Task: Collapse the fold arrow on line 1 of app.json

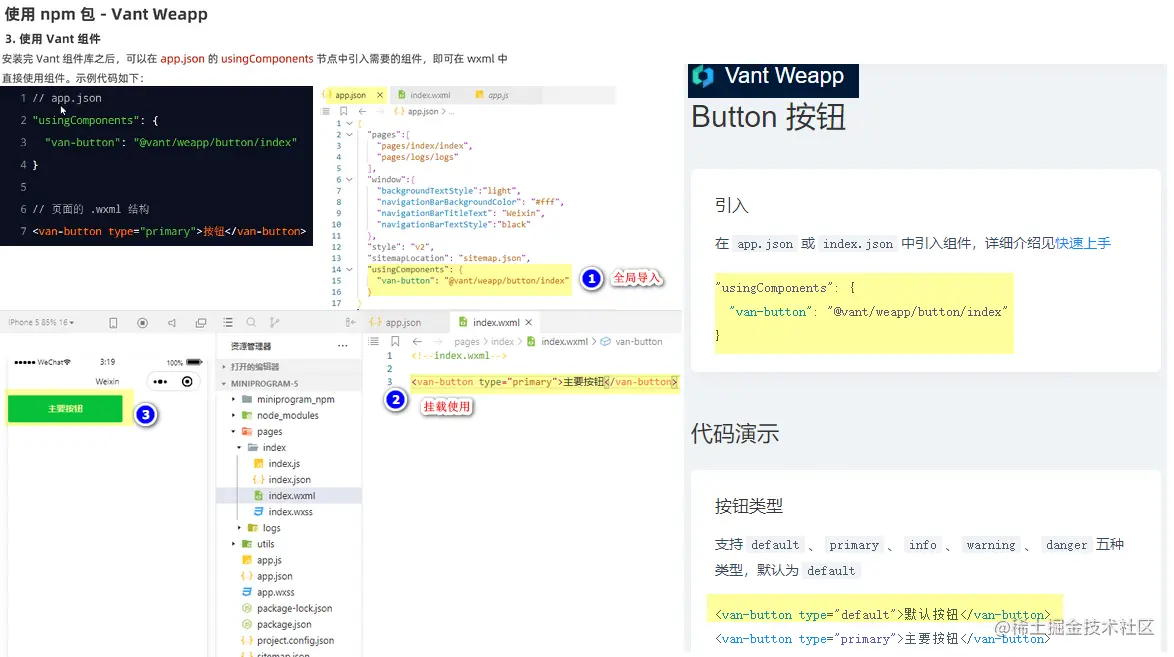Action: pyautogui.click(x=349, y=124)
